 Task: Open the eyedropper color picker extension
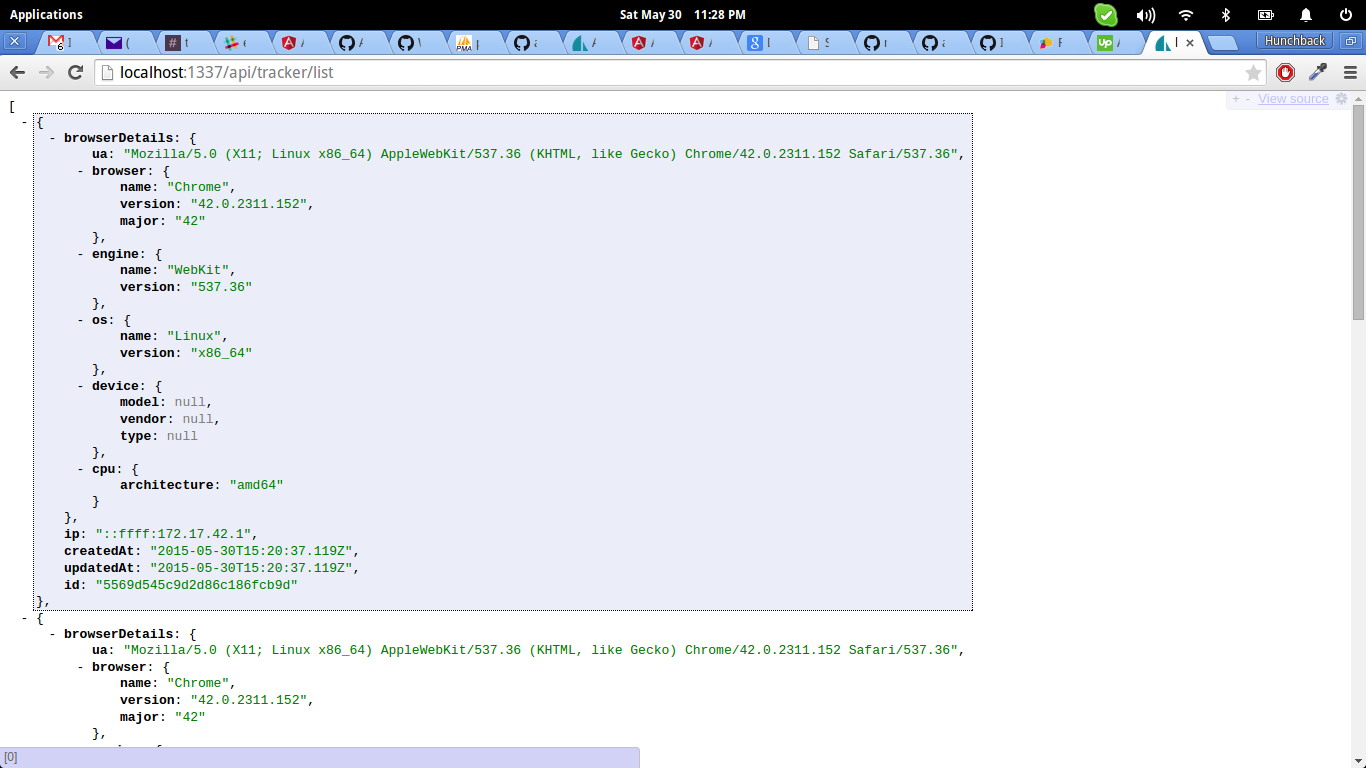[x=1318, y=72]
